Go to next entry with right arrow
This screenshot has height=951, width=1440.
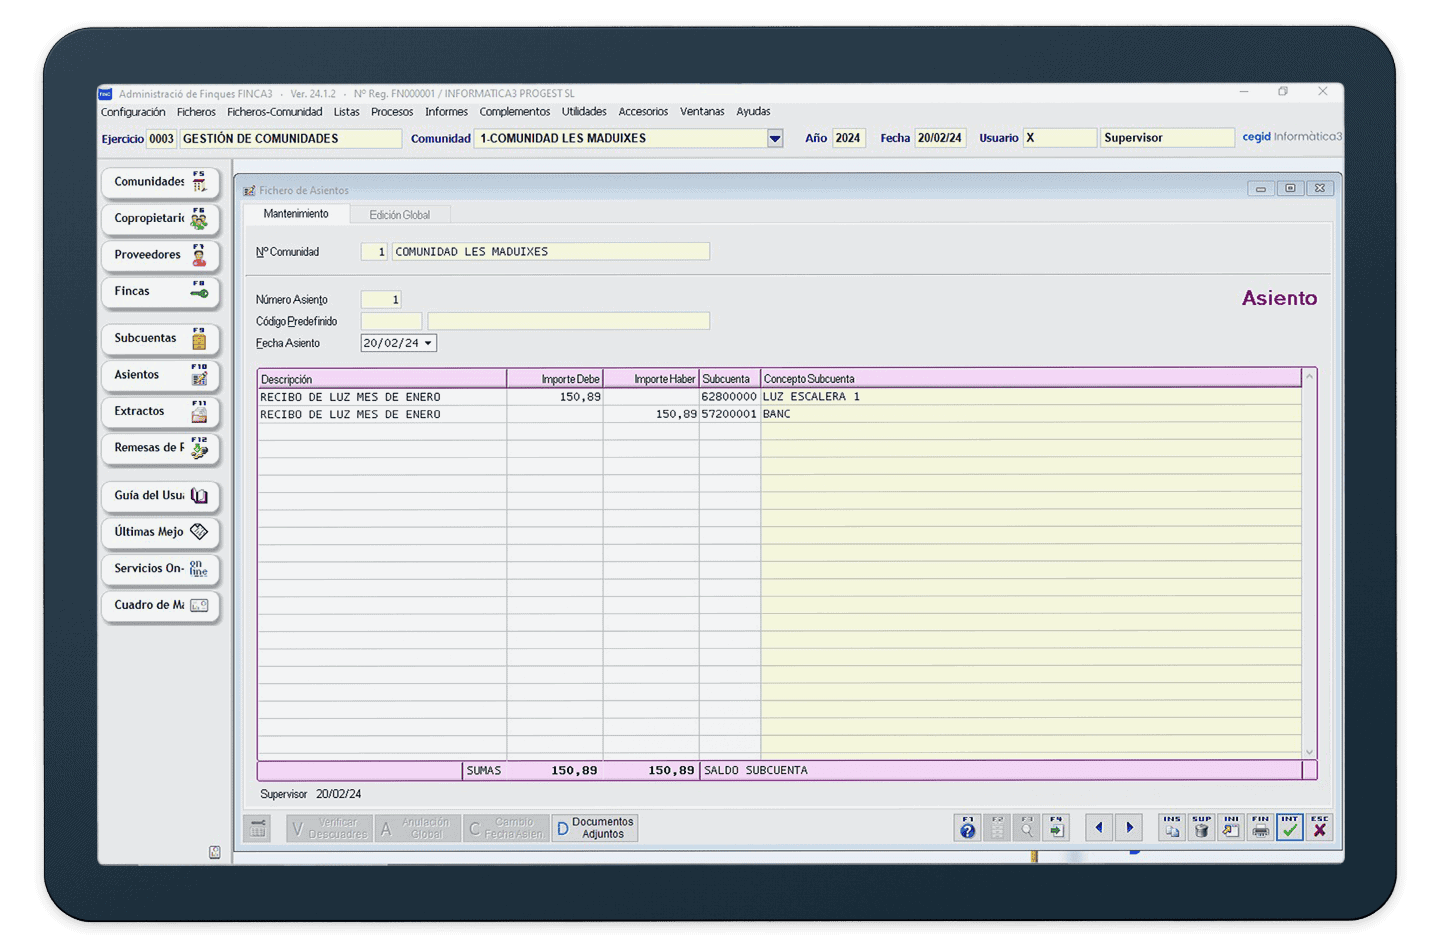(1130, 827)
